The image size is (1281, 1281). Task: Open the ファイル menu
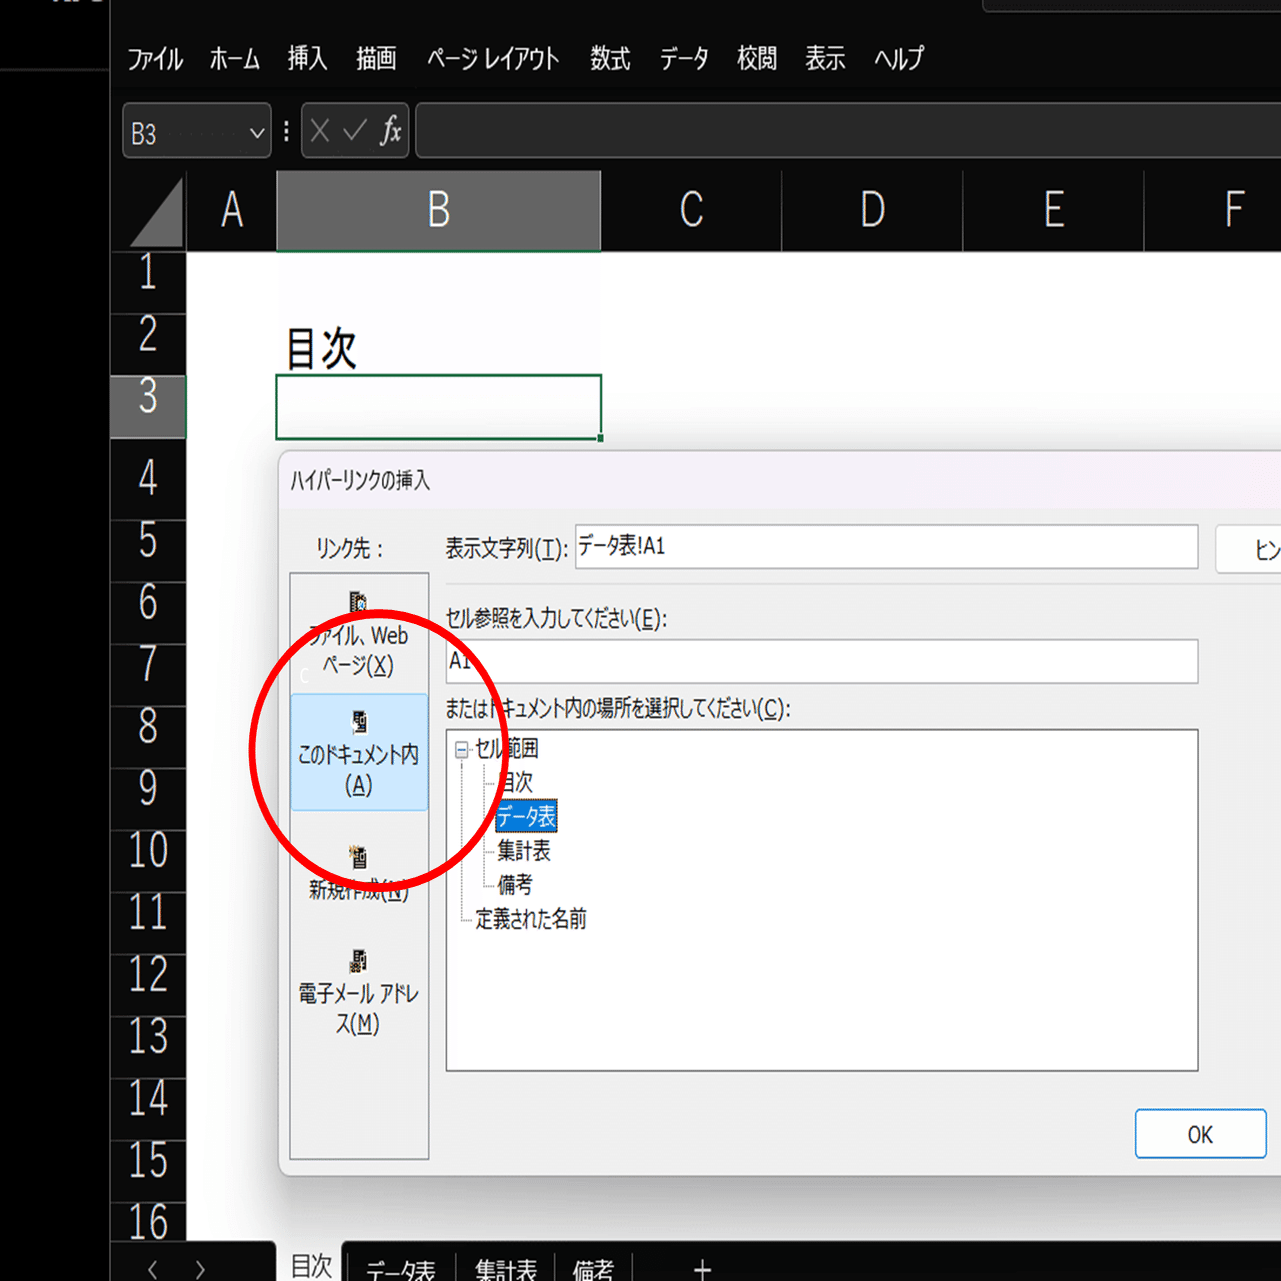click(x=154, y=59)
